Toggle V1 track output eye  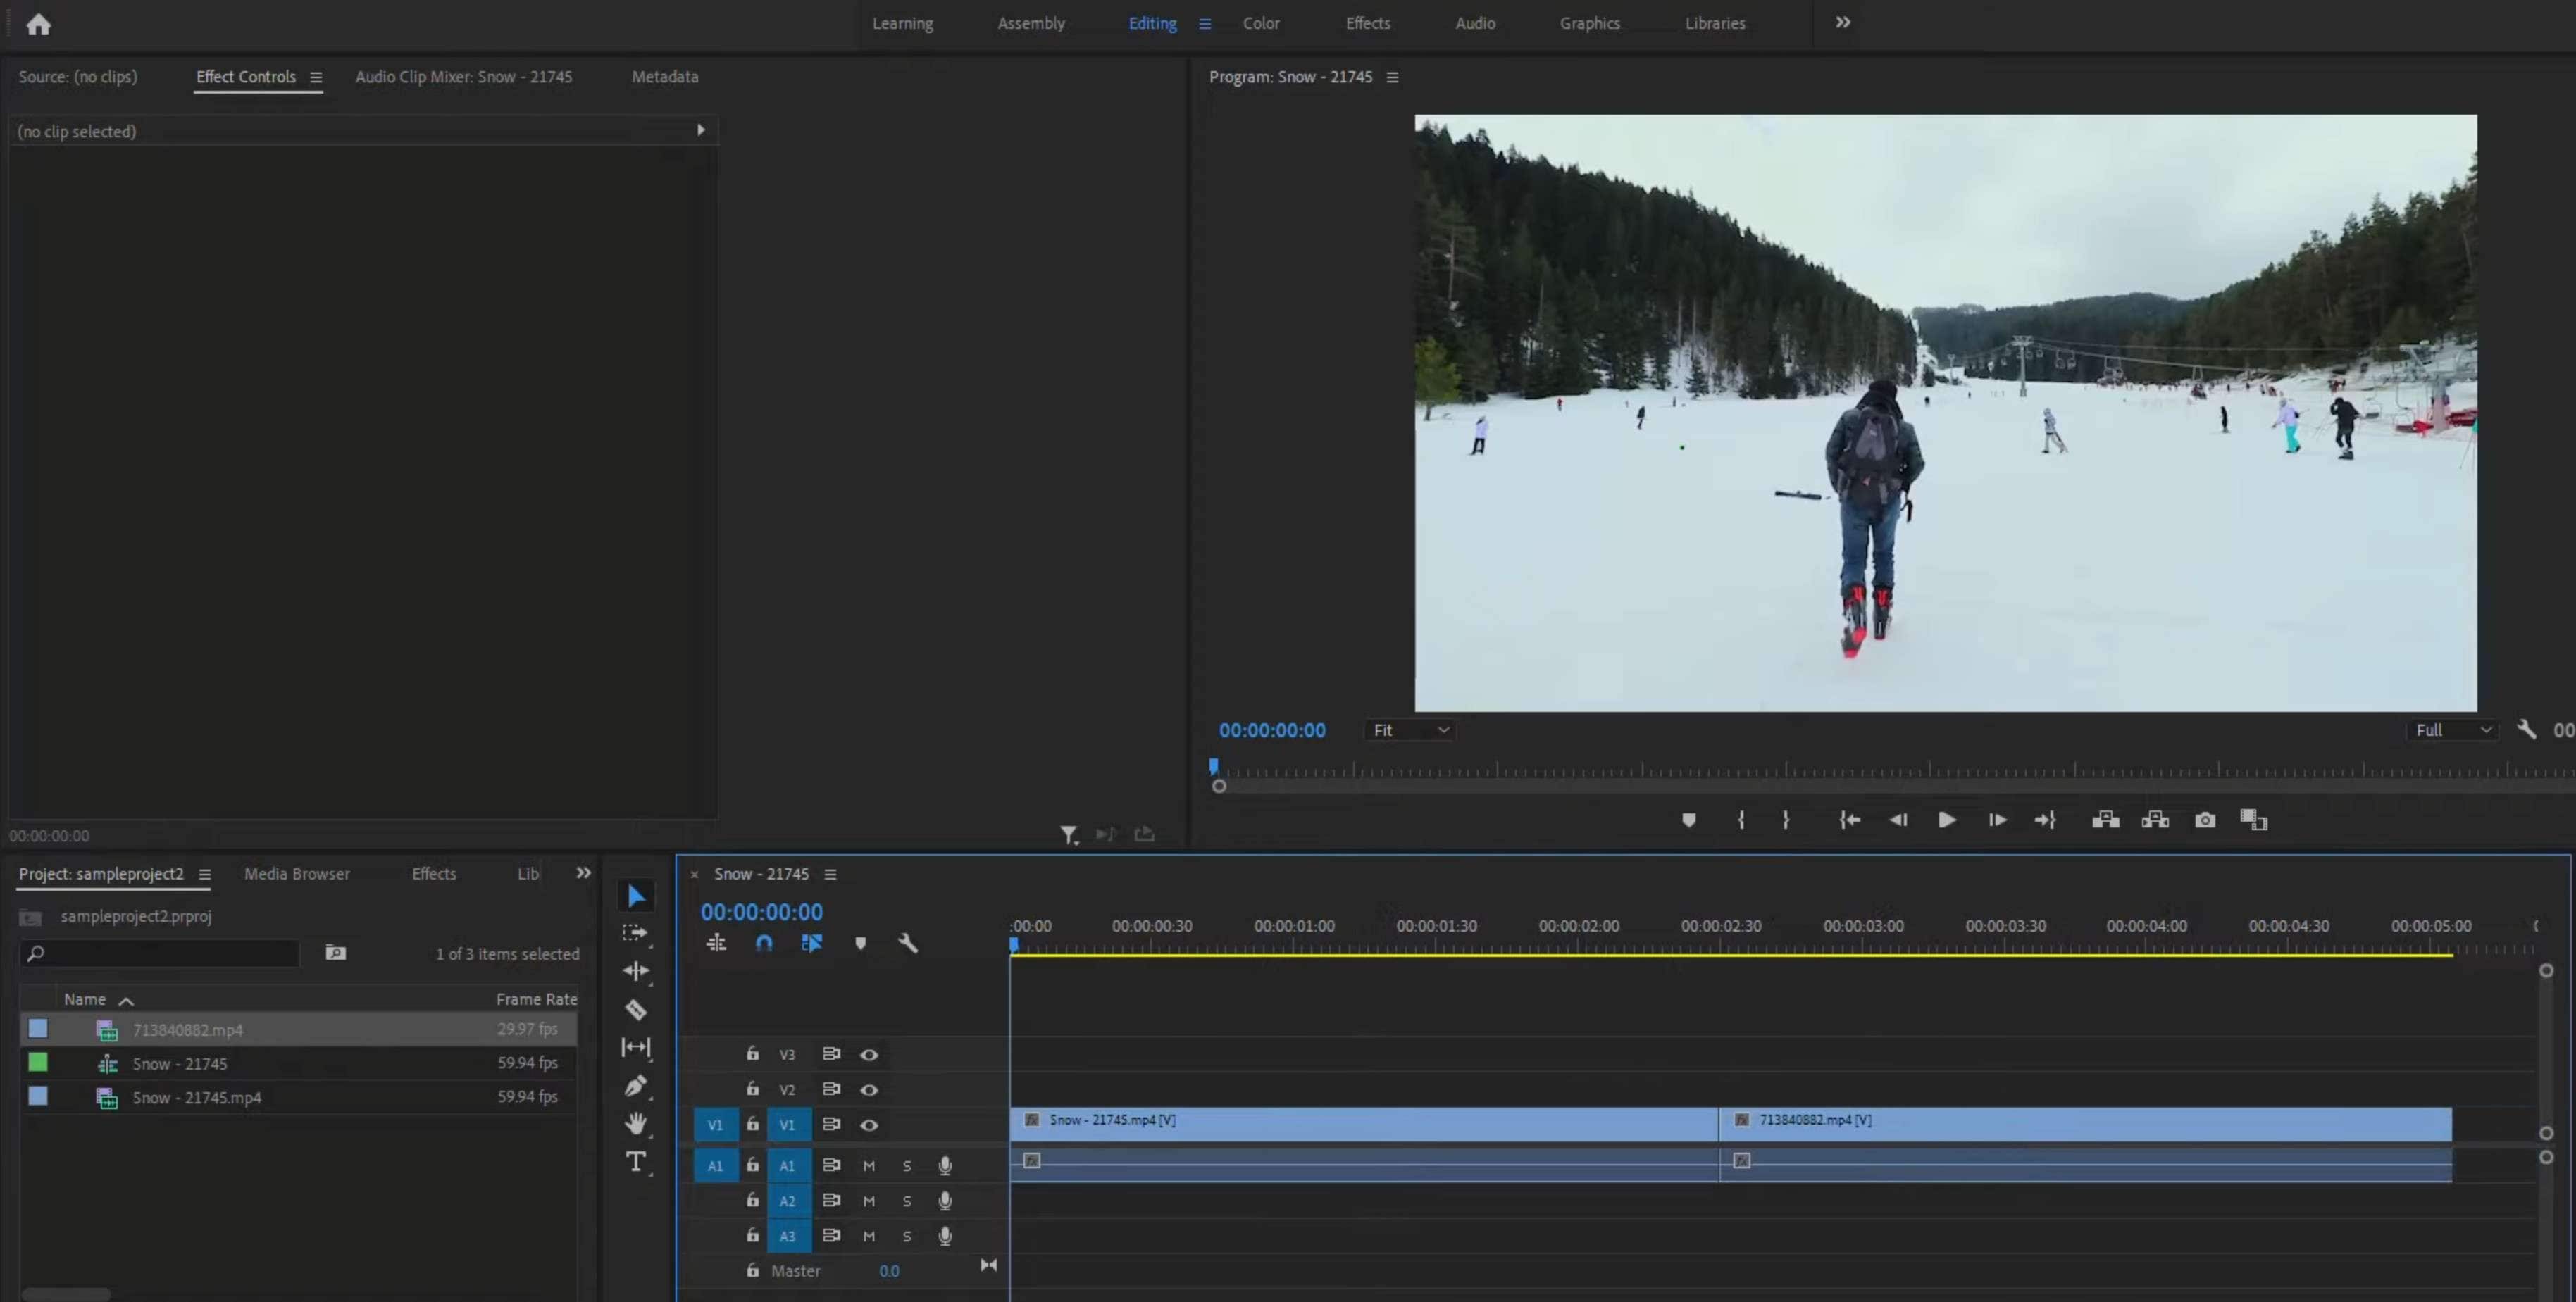pos(869,1125)
